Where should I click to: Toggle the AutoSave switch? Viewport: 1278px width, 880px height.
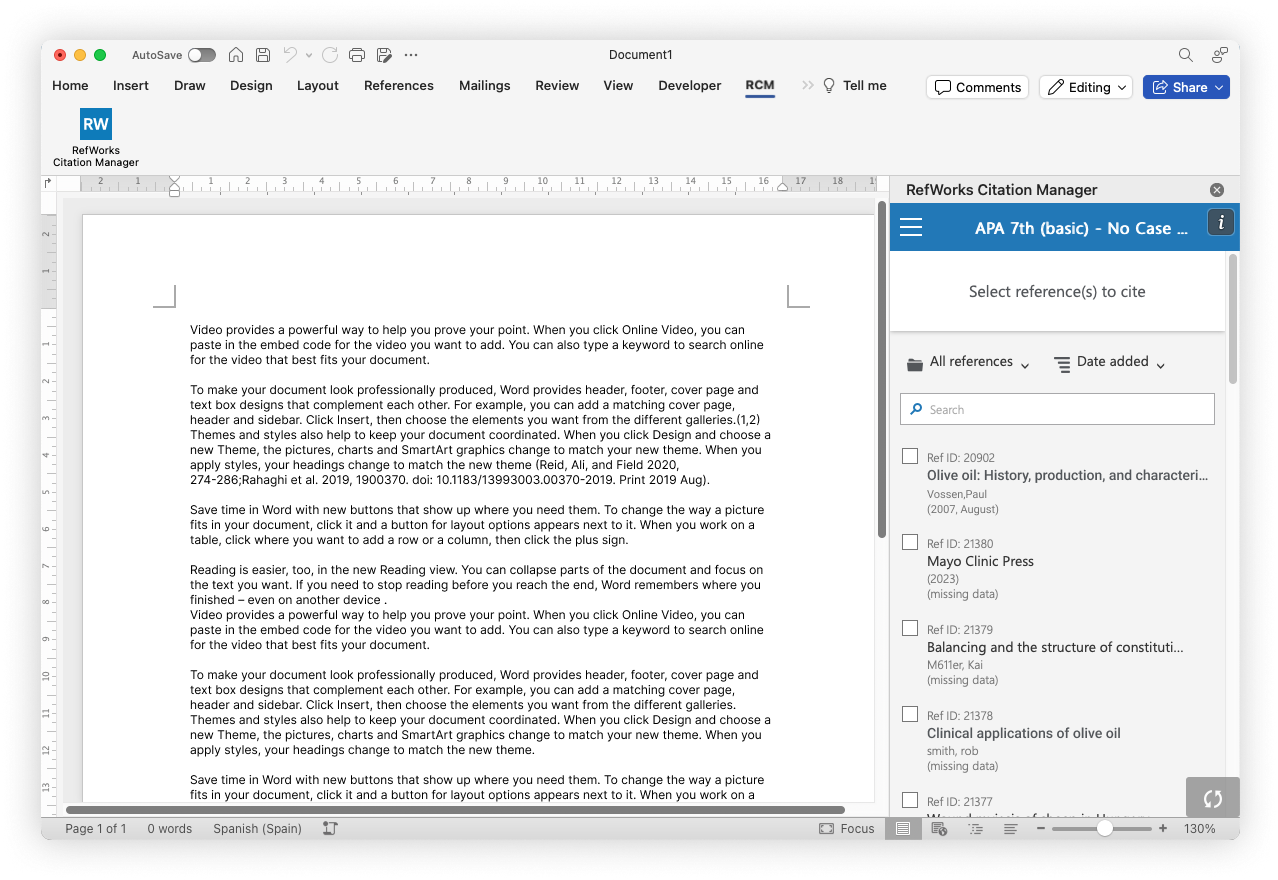[x=201, y=55]
